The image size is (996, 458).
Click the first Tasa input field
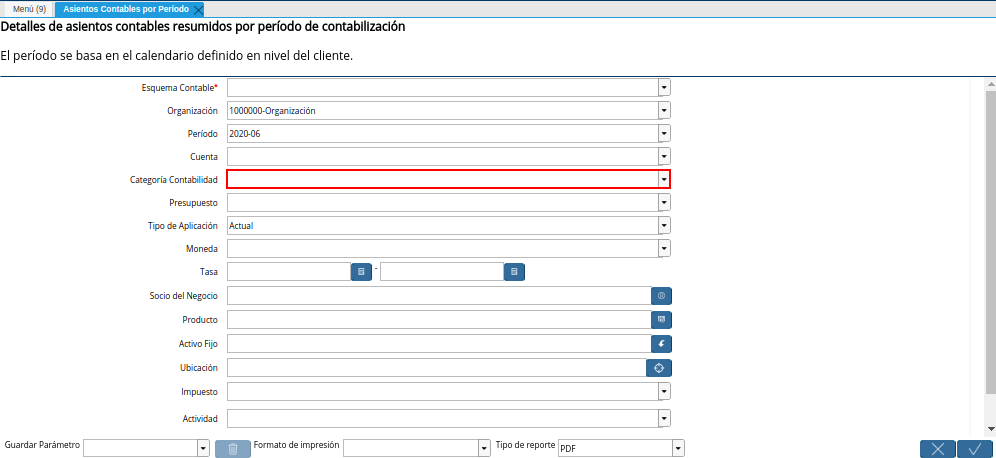point(289,272)
